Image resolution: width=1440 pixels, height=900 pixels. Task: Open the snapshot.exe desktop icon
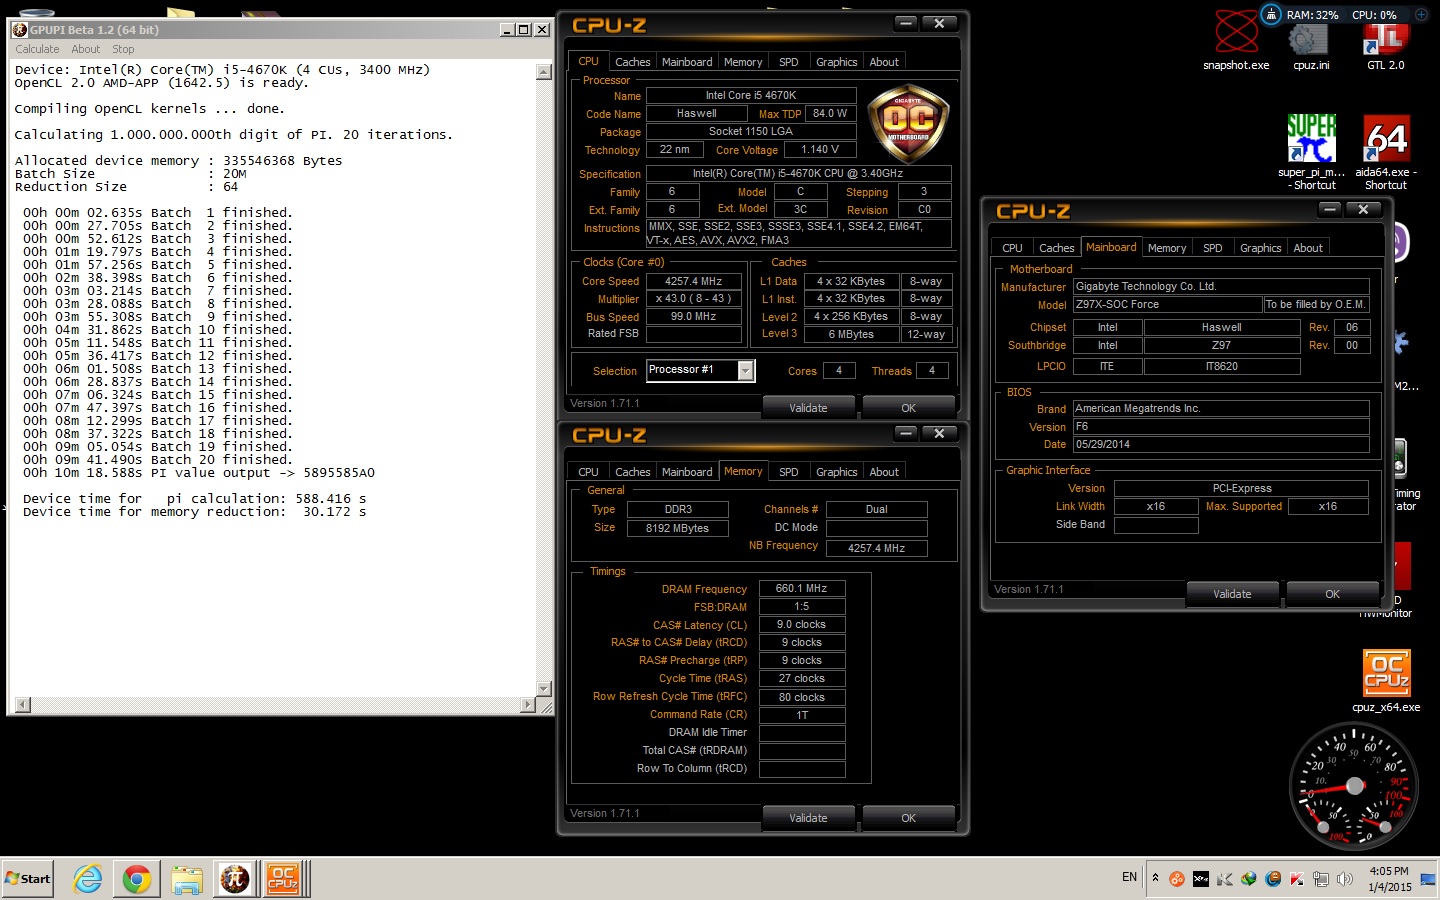coord(1236,40)
